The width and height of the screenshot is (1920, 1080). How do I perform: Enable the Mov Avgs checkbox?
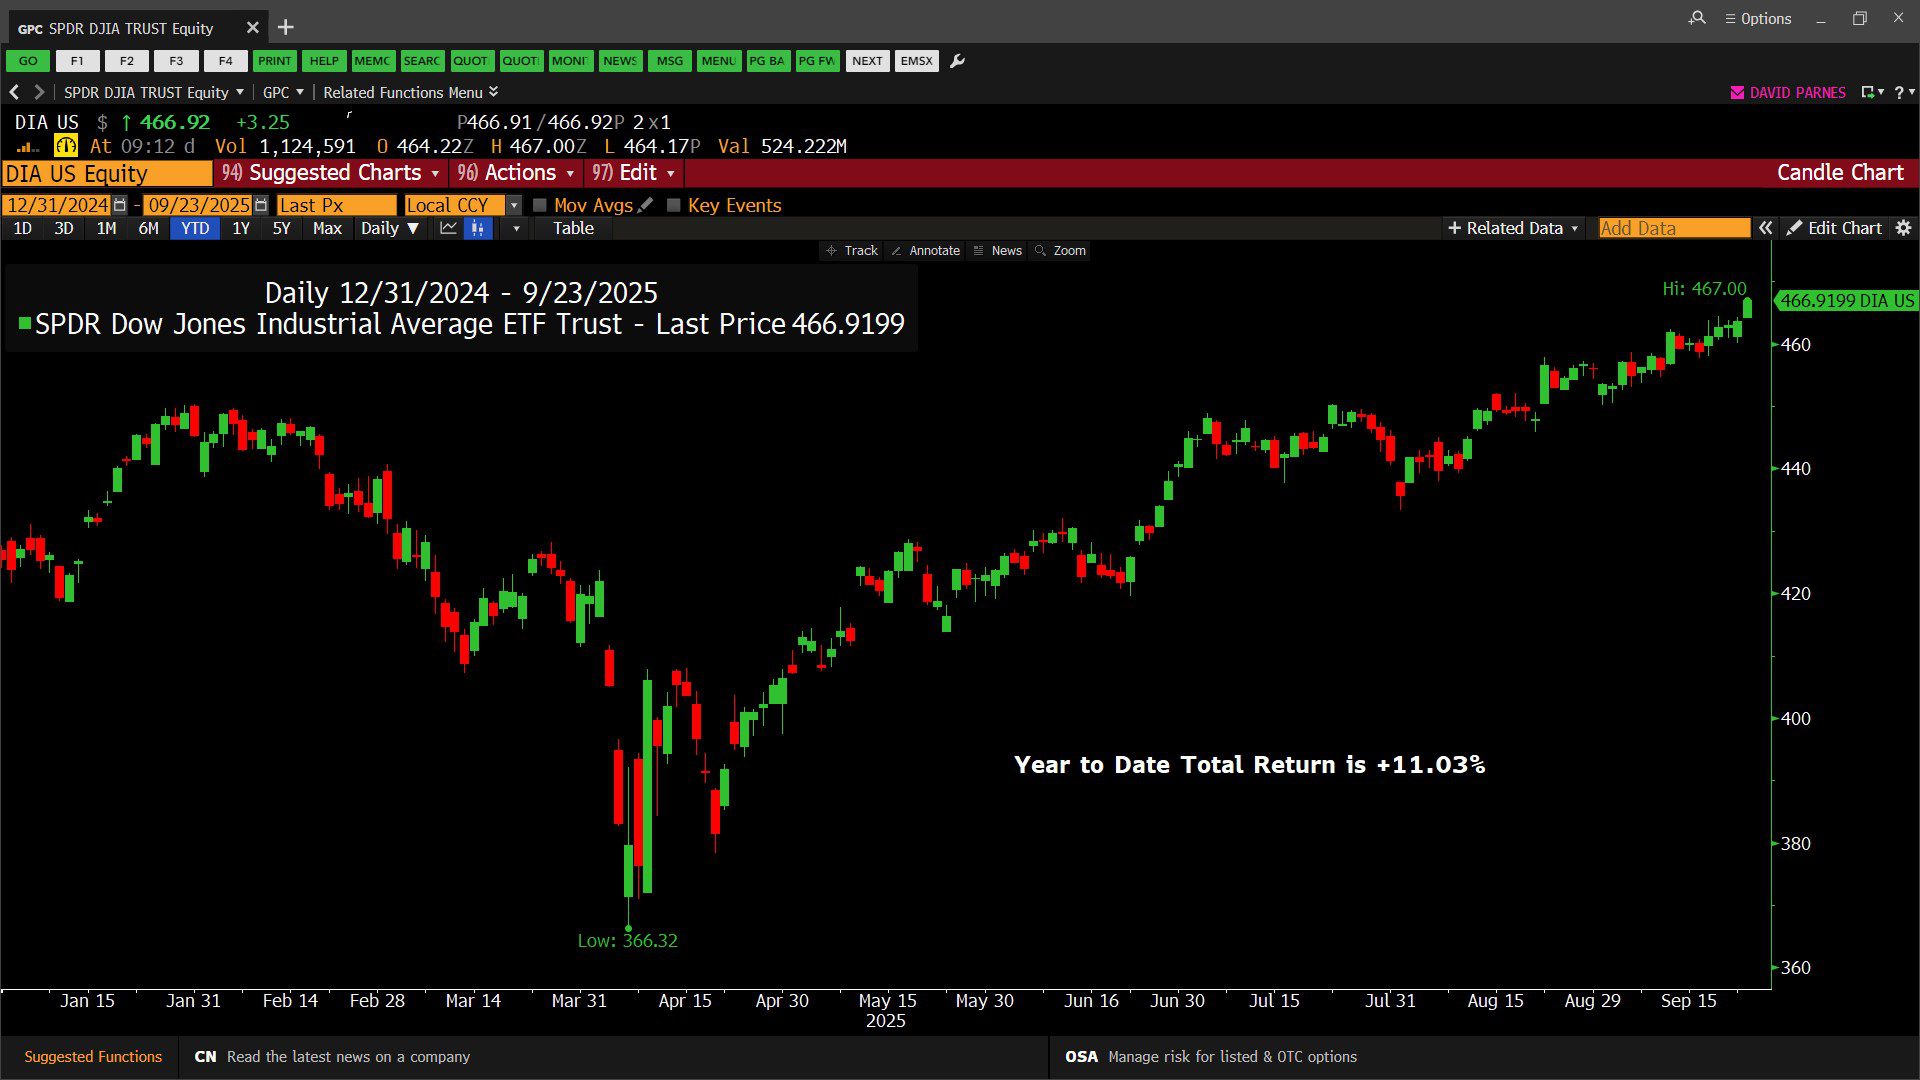pos(540,205)
